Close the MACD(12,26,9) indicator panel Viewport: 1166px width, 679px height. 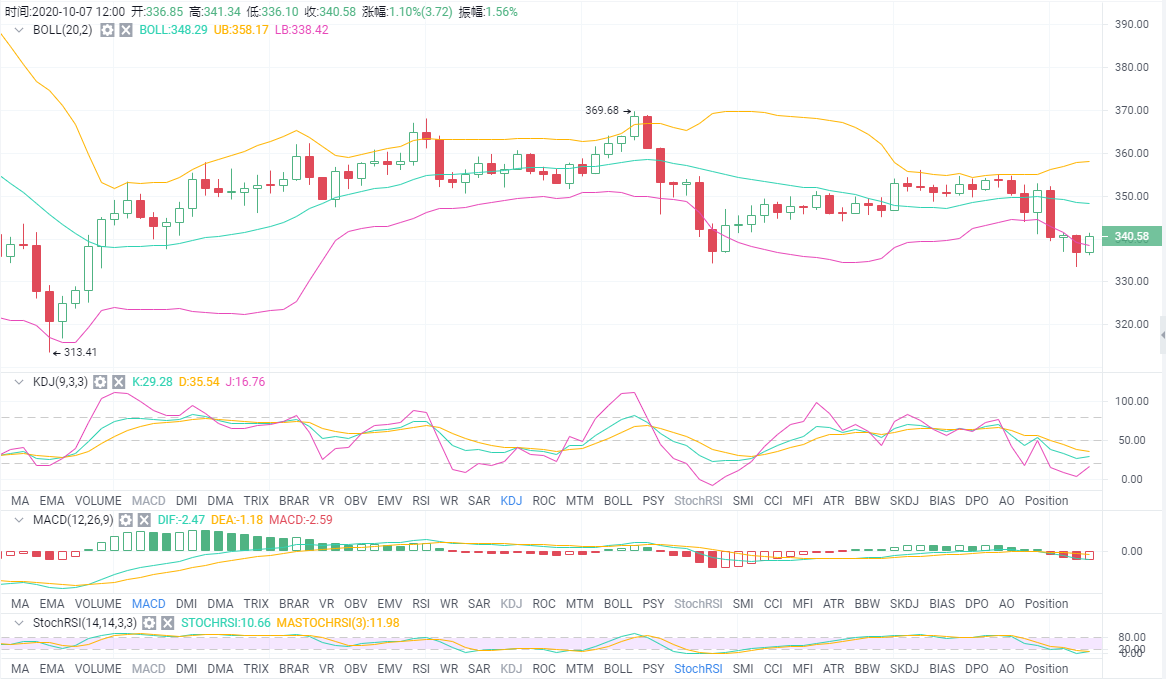143,520
